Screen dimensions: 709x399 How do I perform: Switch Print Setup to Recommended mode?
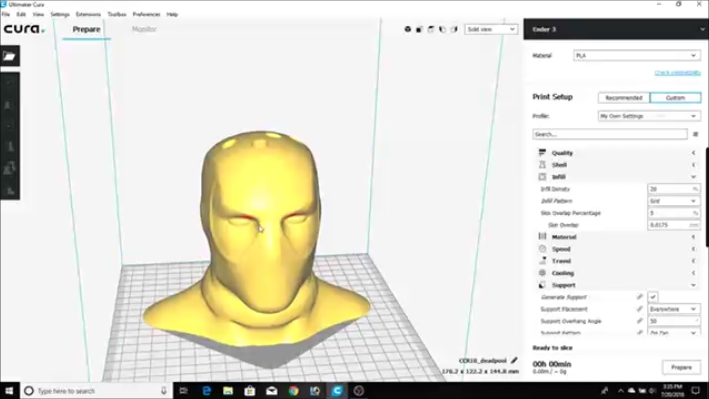click(624, 98)
